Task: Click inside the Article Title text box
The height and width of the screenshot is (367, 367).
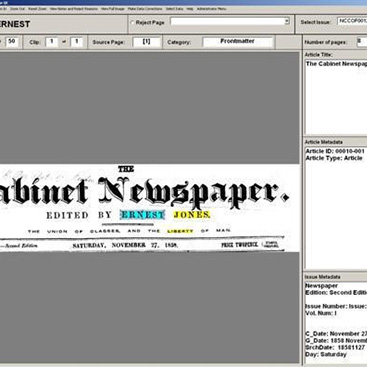Action: pos(336,97)
